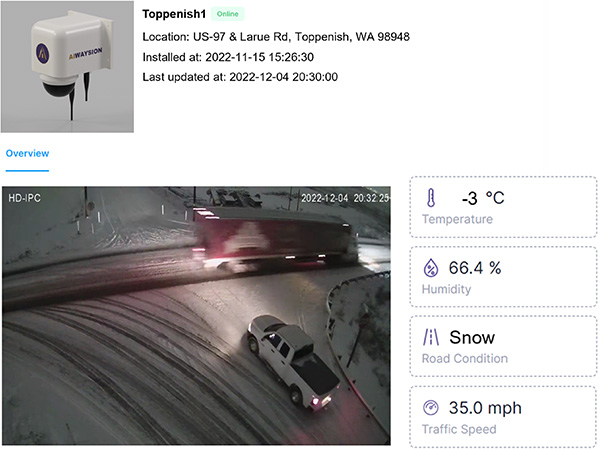
Task: Click the thermometer temperature icon
Action: (431, 198)
